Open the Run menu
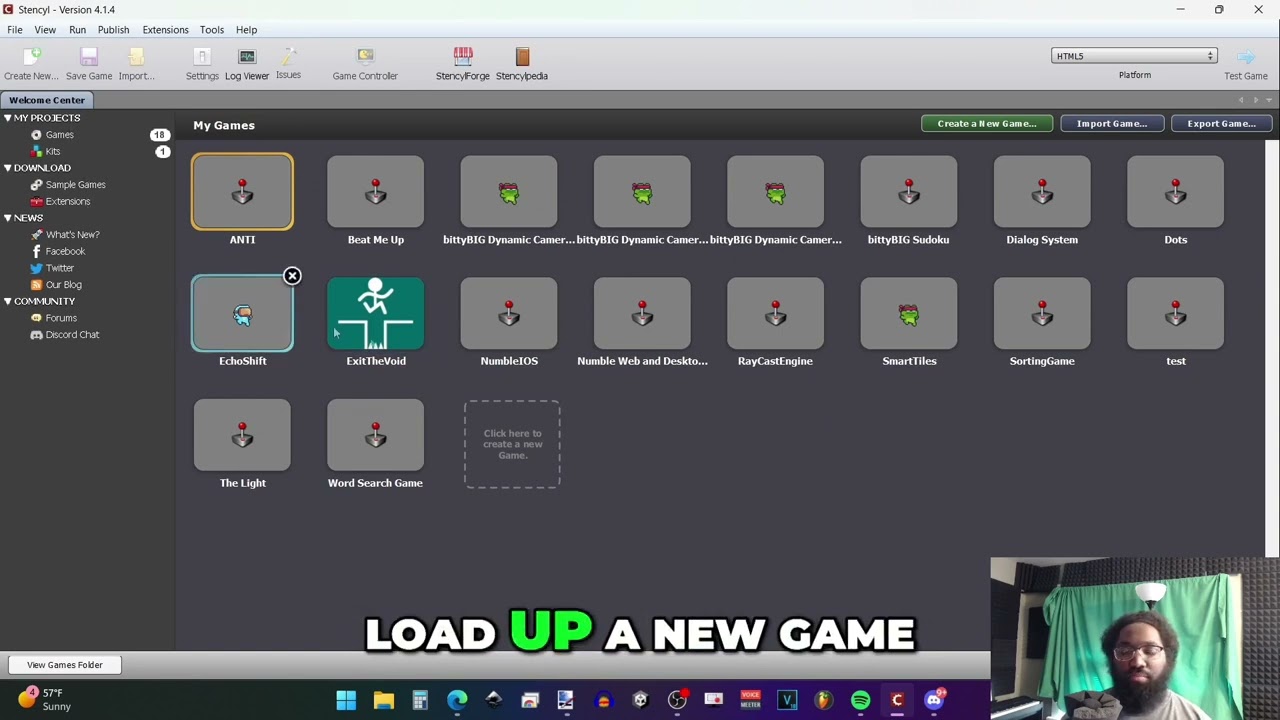 click(x=77, y=30)
